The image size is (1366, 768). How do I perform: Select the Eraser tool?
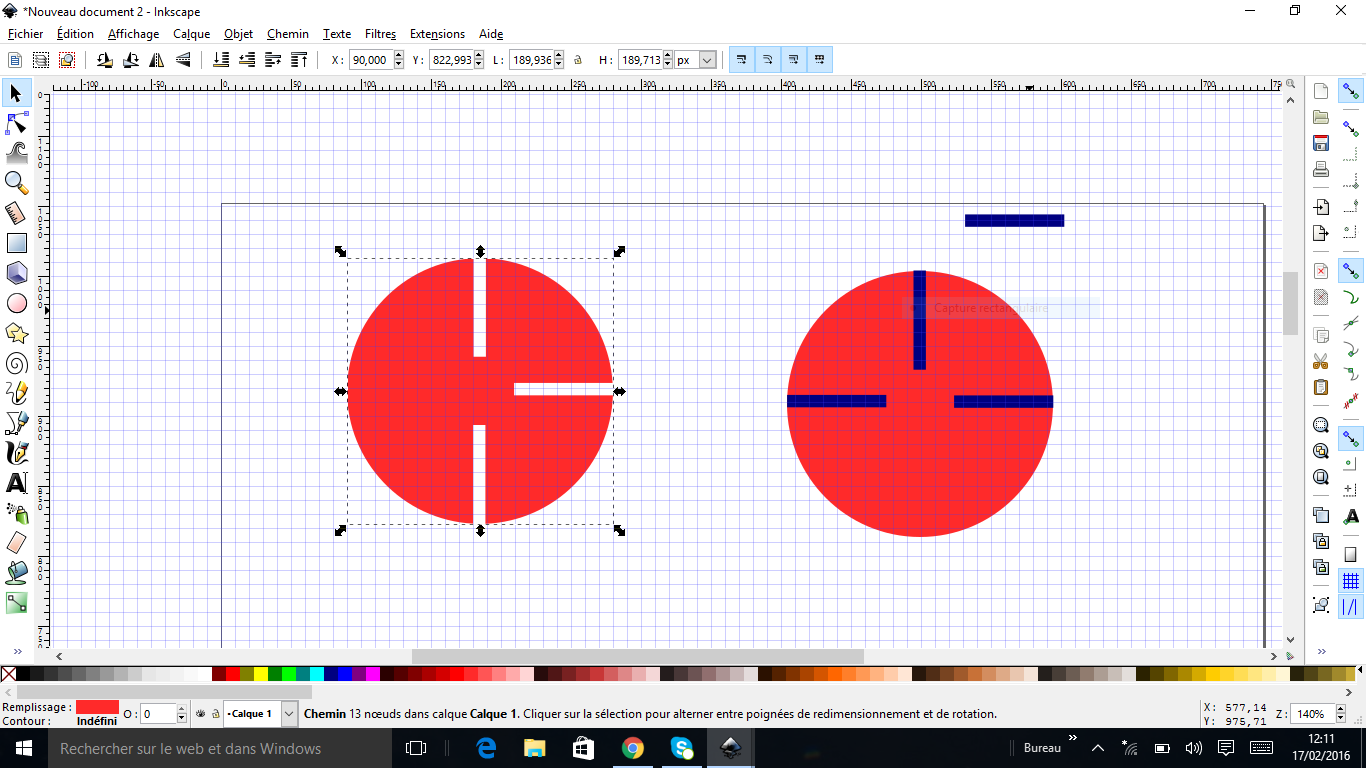tap(16, 543)
